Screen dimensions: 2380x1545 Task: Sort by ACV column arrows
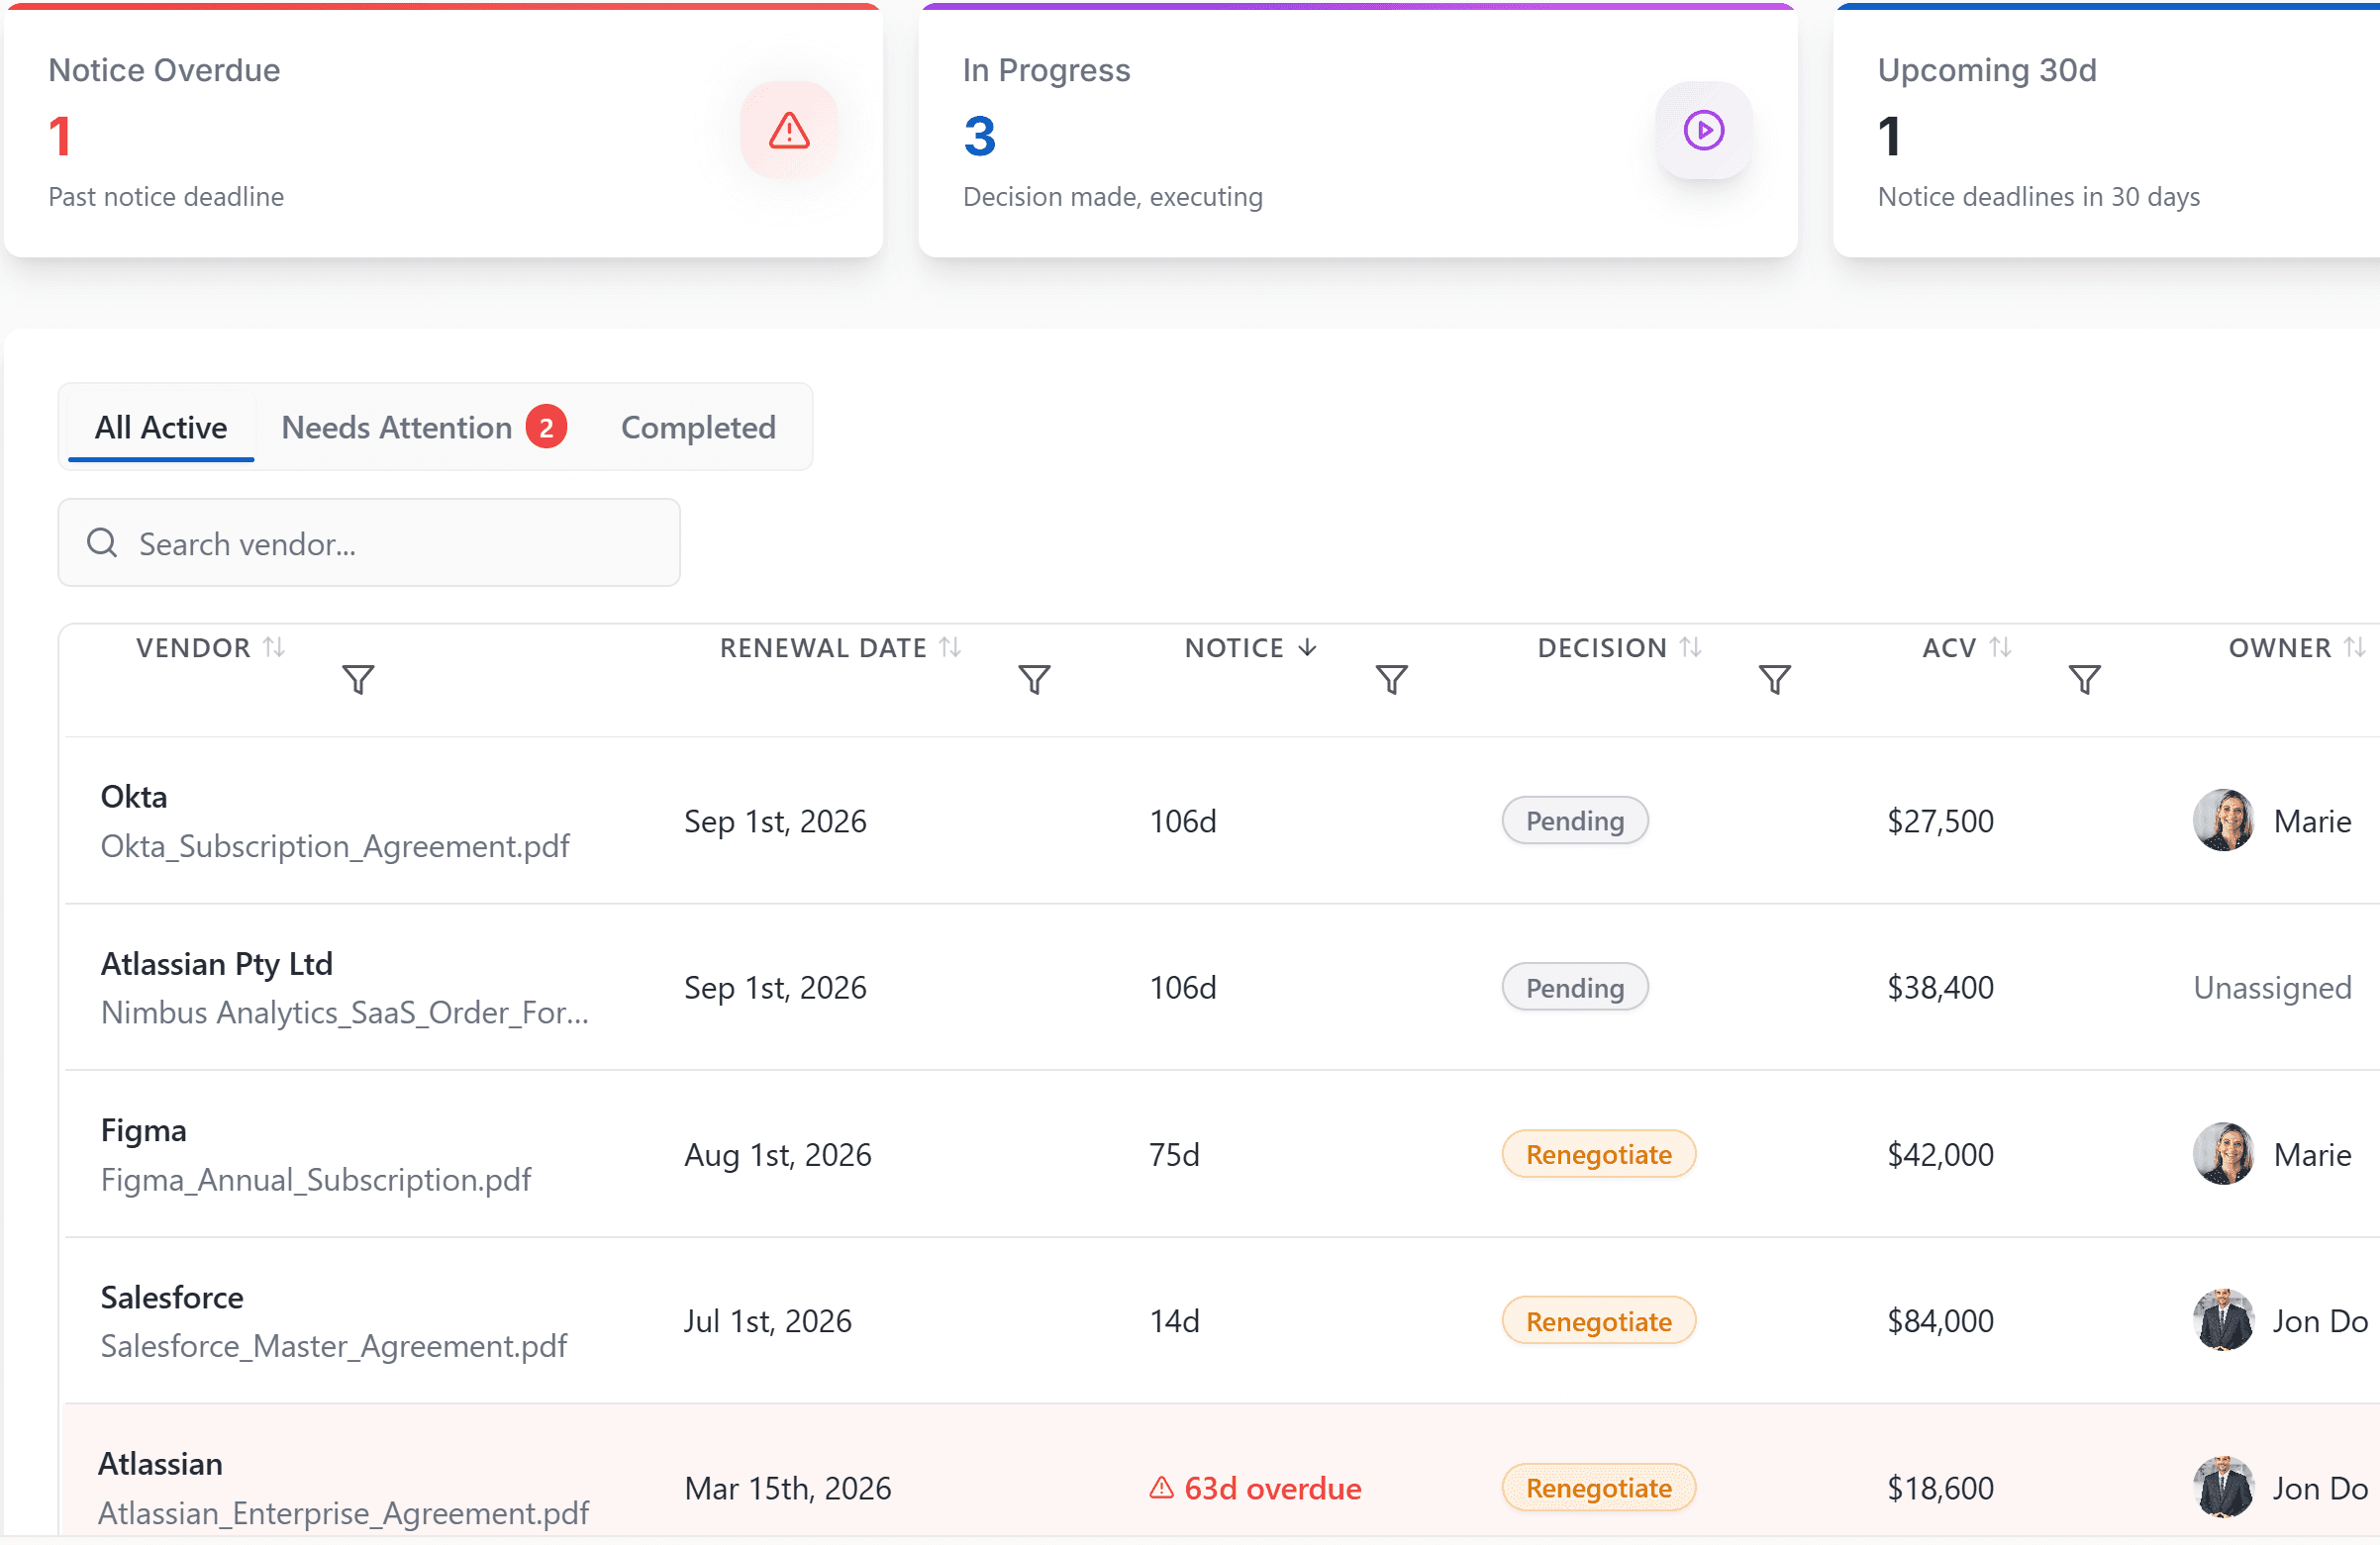(2000, 648)
